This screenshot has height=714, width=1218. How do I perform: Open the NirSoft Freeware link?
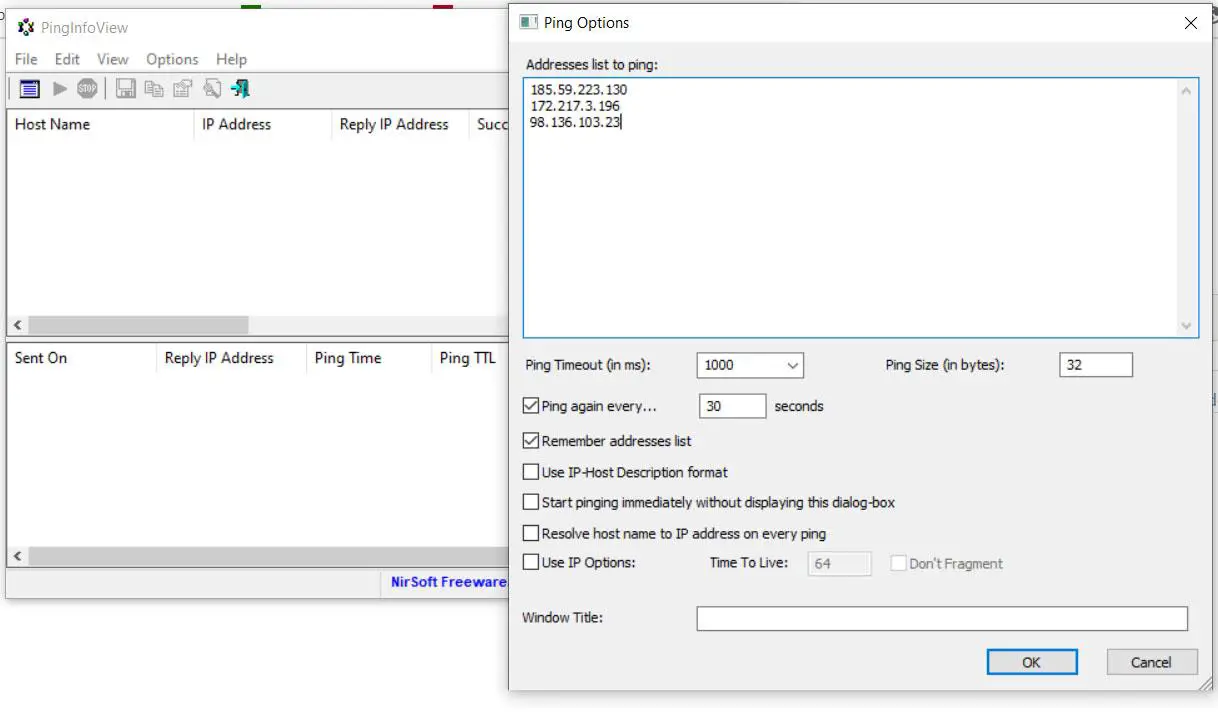point(450,582)
